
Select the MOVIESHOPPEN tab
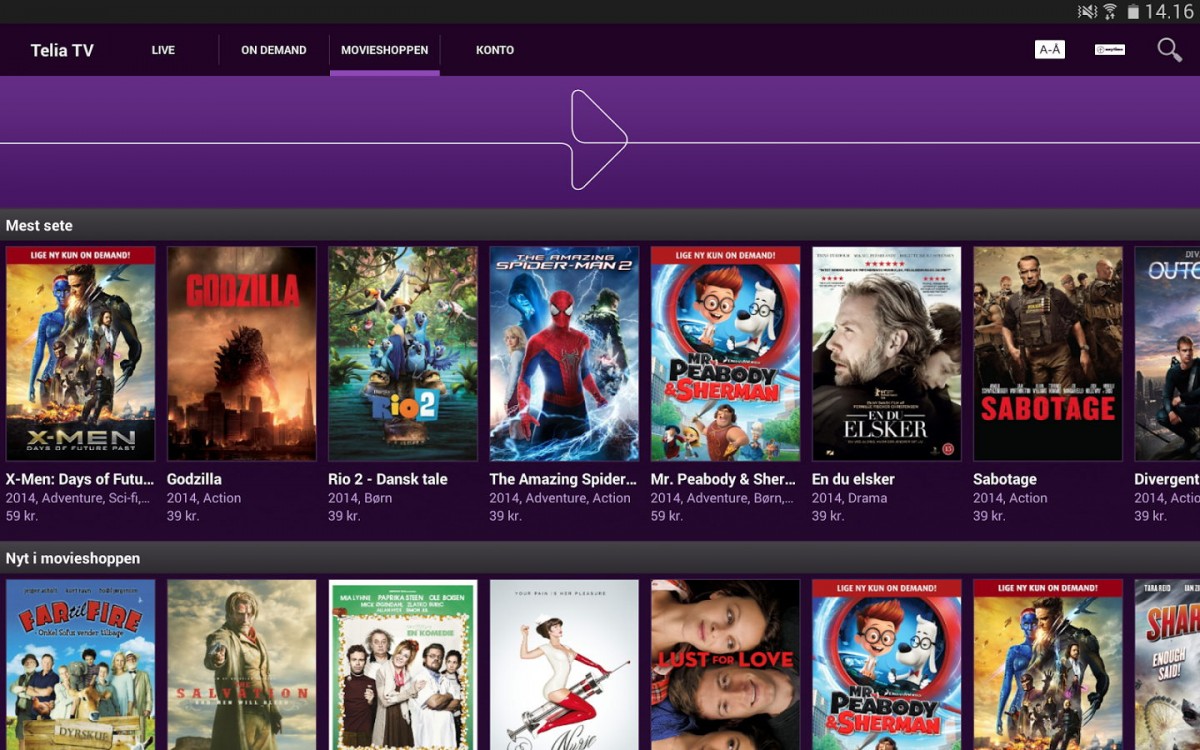(385, 50)
